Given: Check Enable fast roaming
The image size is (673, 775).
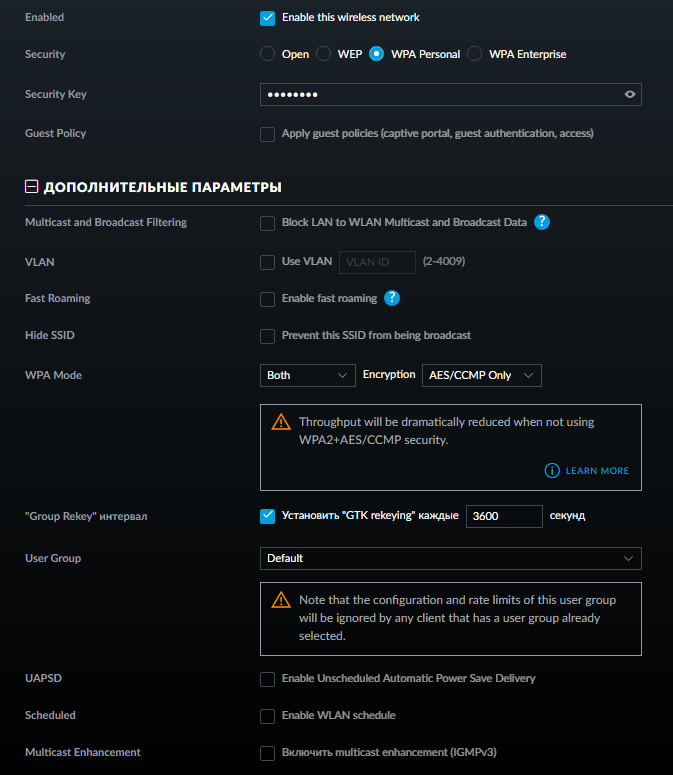Looking at the screenshot, I should pos(267,300).
